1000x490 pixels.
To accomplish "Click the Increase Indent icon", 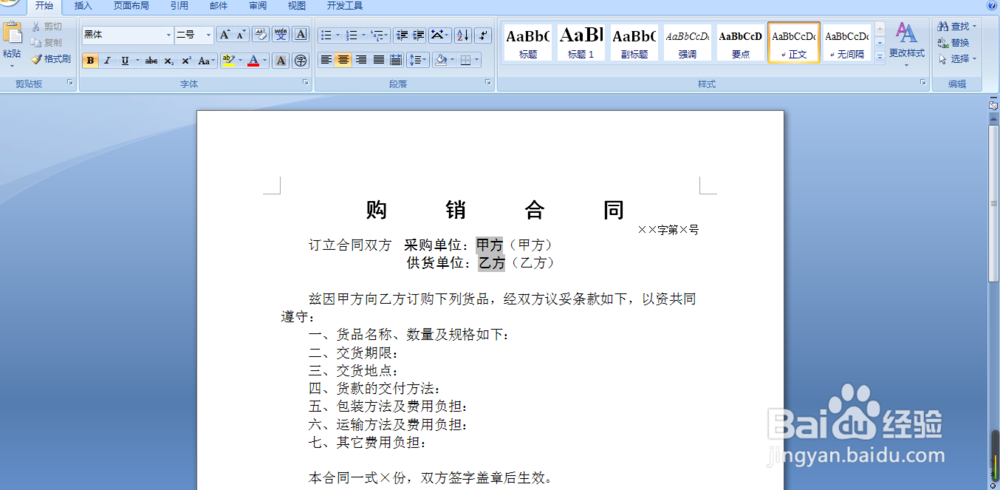I will [x=418, y=34].
